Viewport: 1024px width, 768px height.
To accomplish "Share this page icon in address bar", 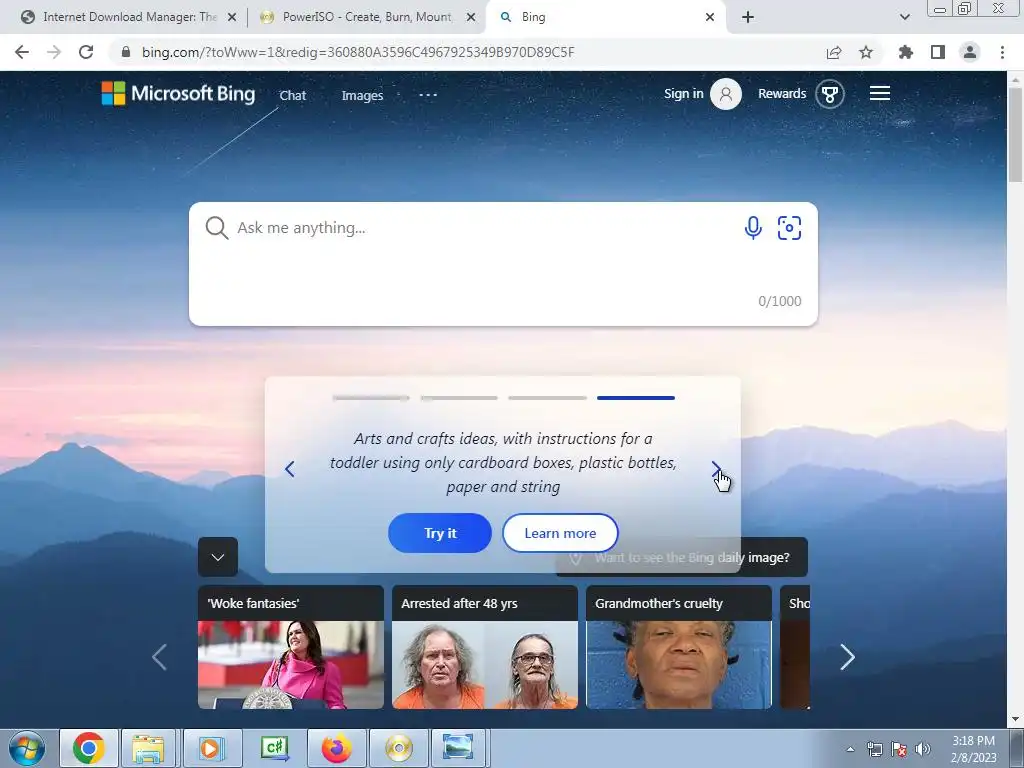I will [833, 52].
